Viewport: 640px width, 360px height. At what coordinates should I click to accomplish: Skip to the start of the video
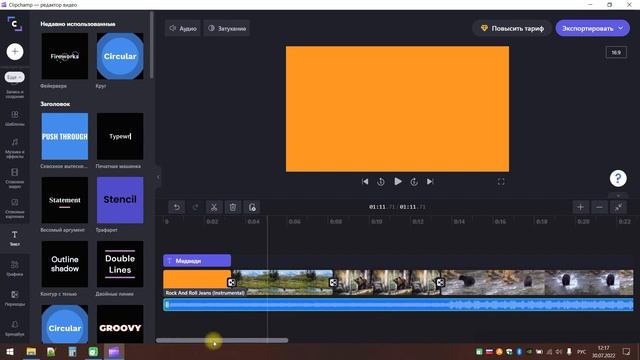click(x=365, y=182)
